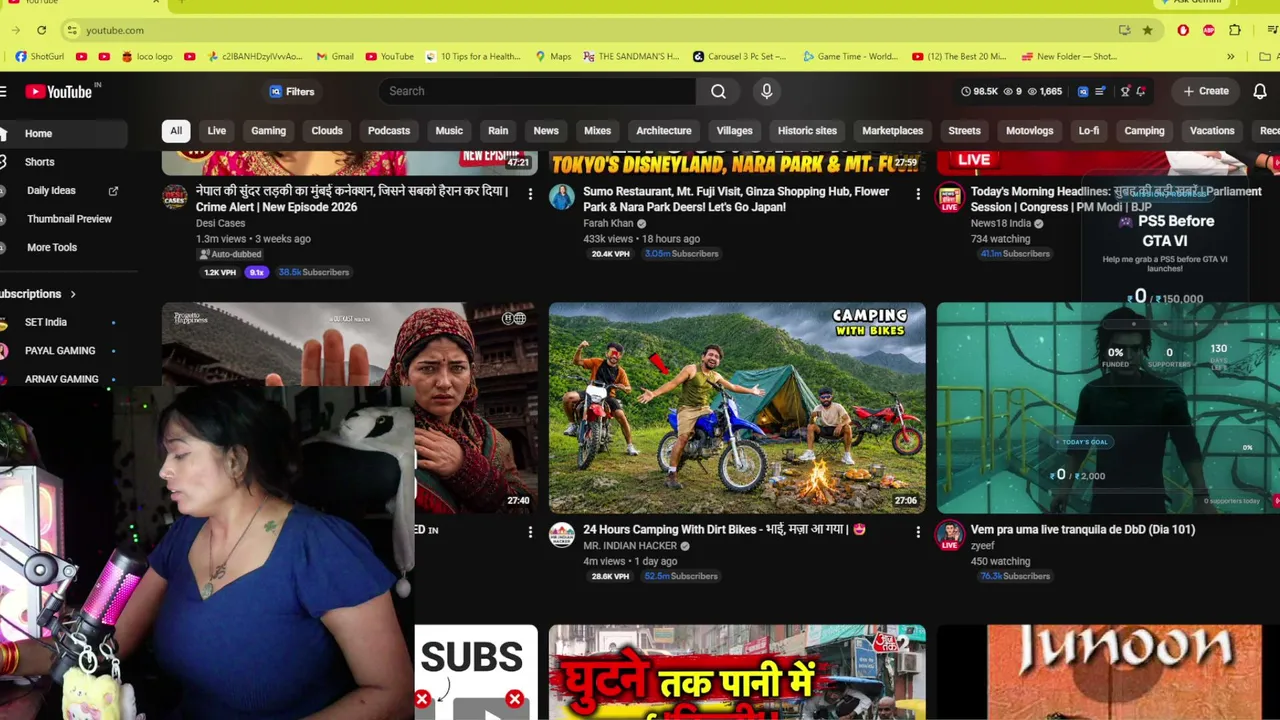Show Architecture videos chip

point(664,131)
